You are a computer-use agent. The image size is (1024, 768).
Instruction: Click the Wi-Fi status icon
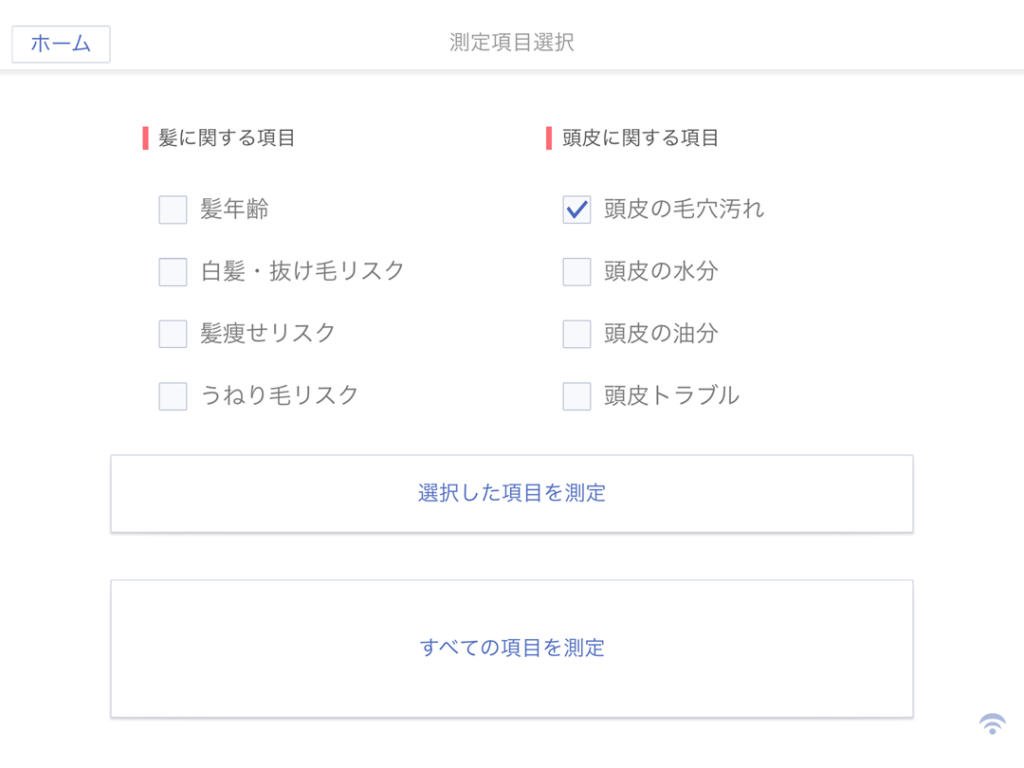point(992,724)
